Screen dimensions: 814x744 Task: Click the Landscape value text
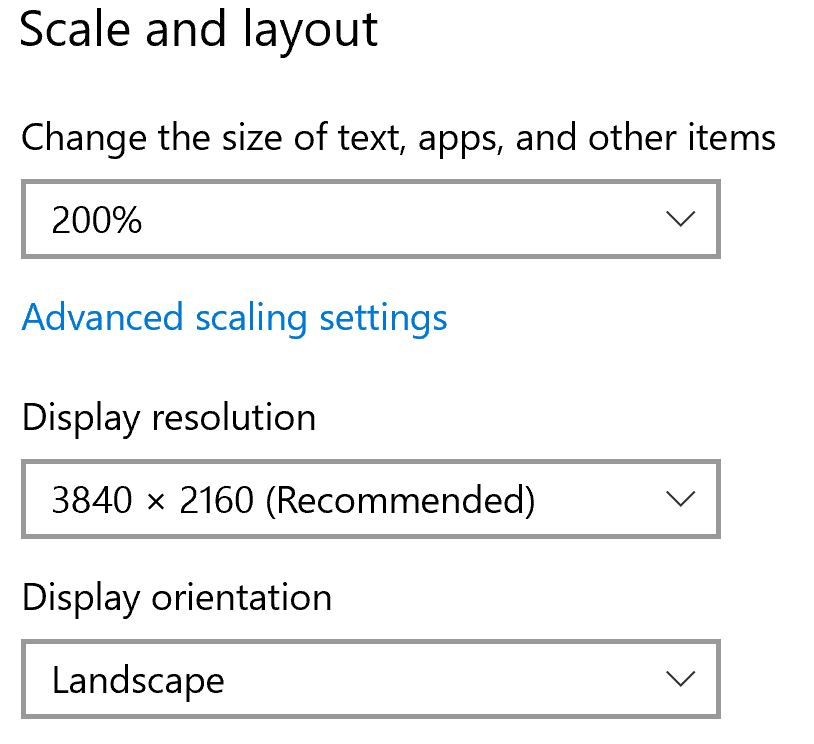tap(138, 681)
